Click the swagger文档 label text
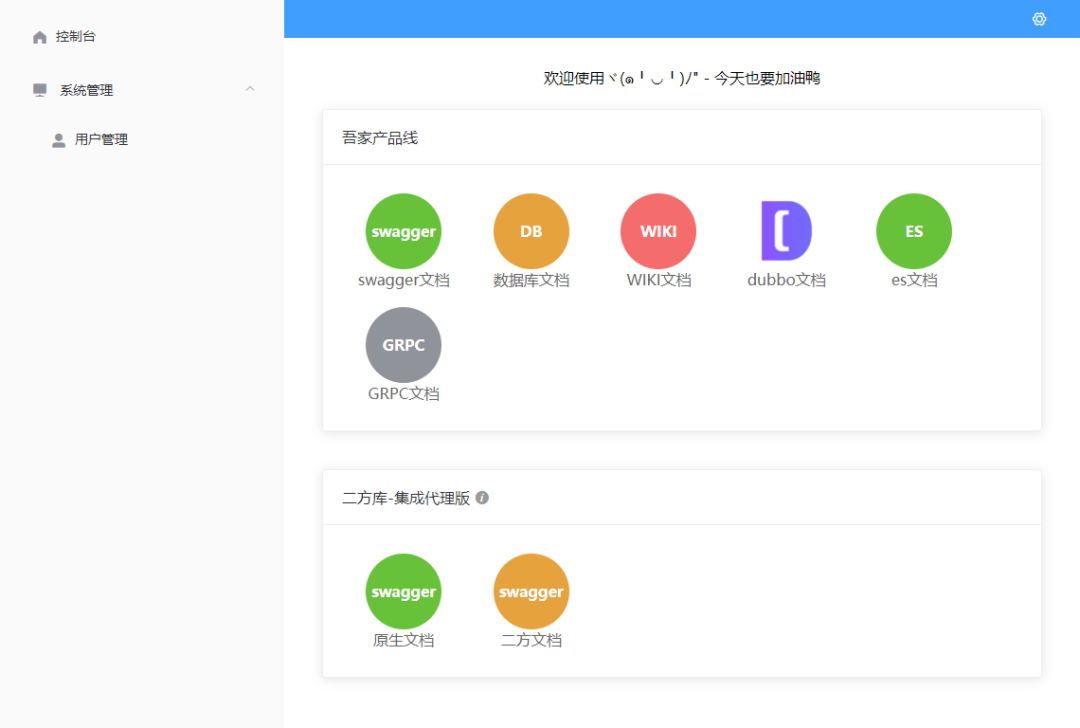This screenshot has height=728, width=1080. [x=403, y=280]
